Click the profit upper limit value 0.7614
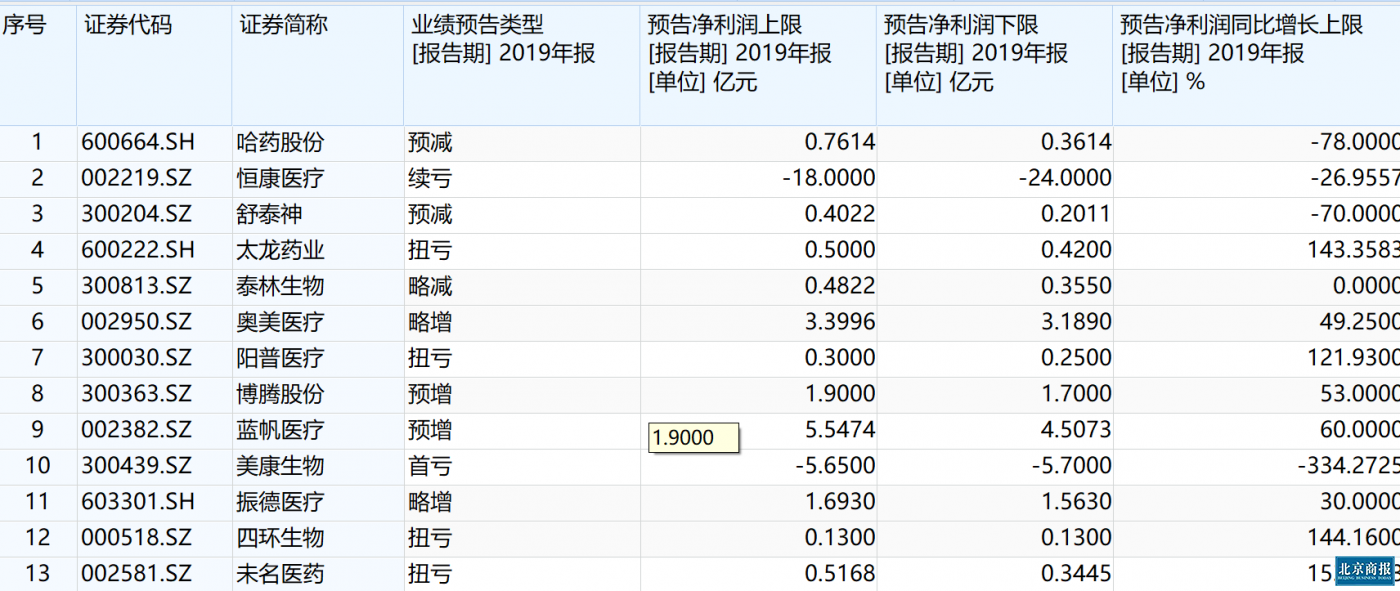The width and height of the screenshot is (1400, 591). (x=840, y=143)
